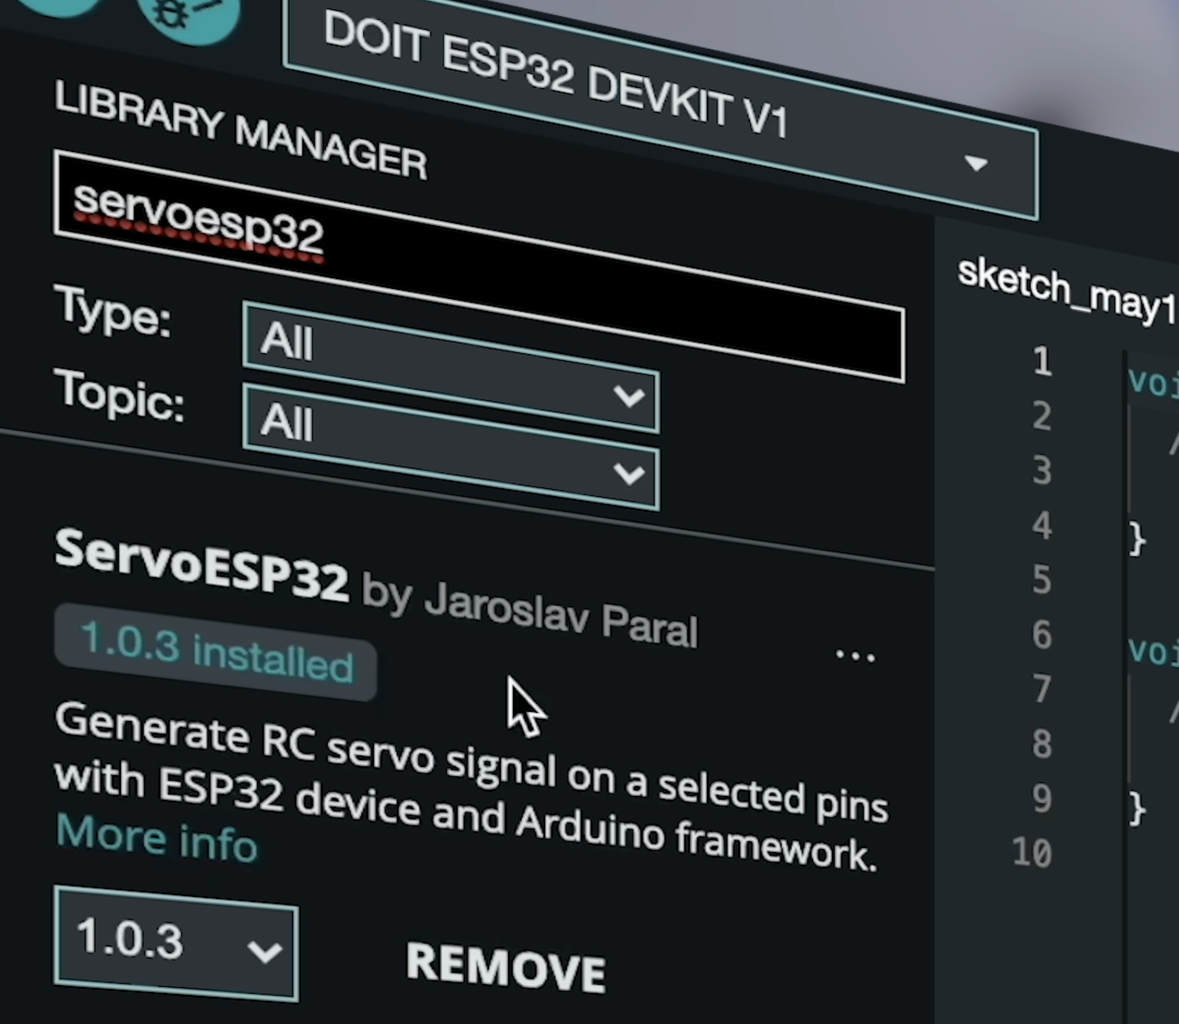Click the chevron on the Topic filter
Viewport: 1179px width, 1024px height.
click(x=629, y=474)
